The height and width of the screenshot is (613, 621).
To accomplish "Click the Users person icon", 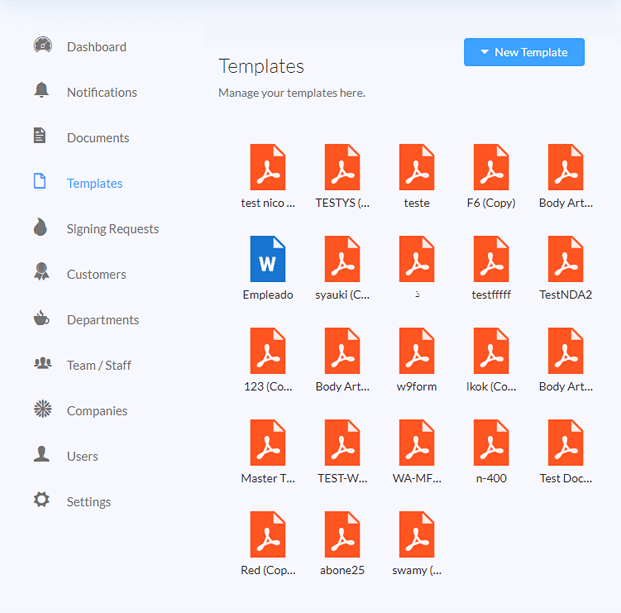I will coord(42,454).
